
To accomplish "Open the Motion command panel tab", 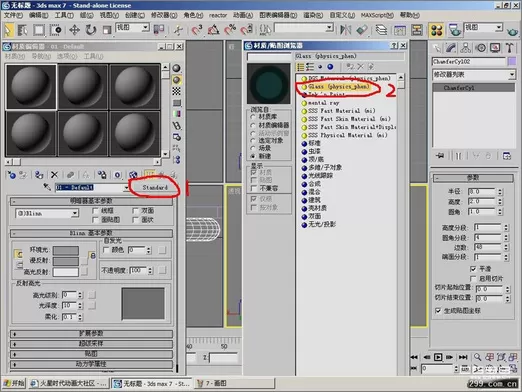I will [x=480, y=48].
